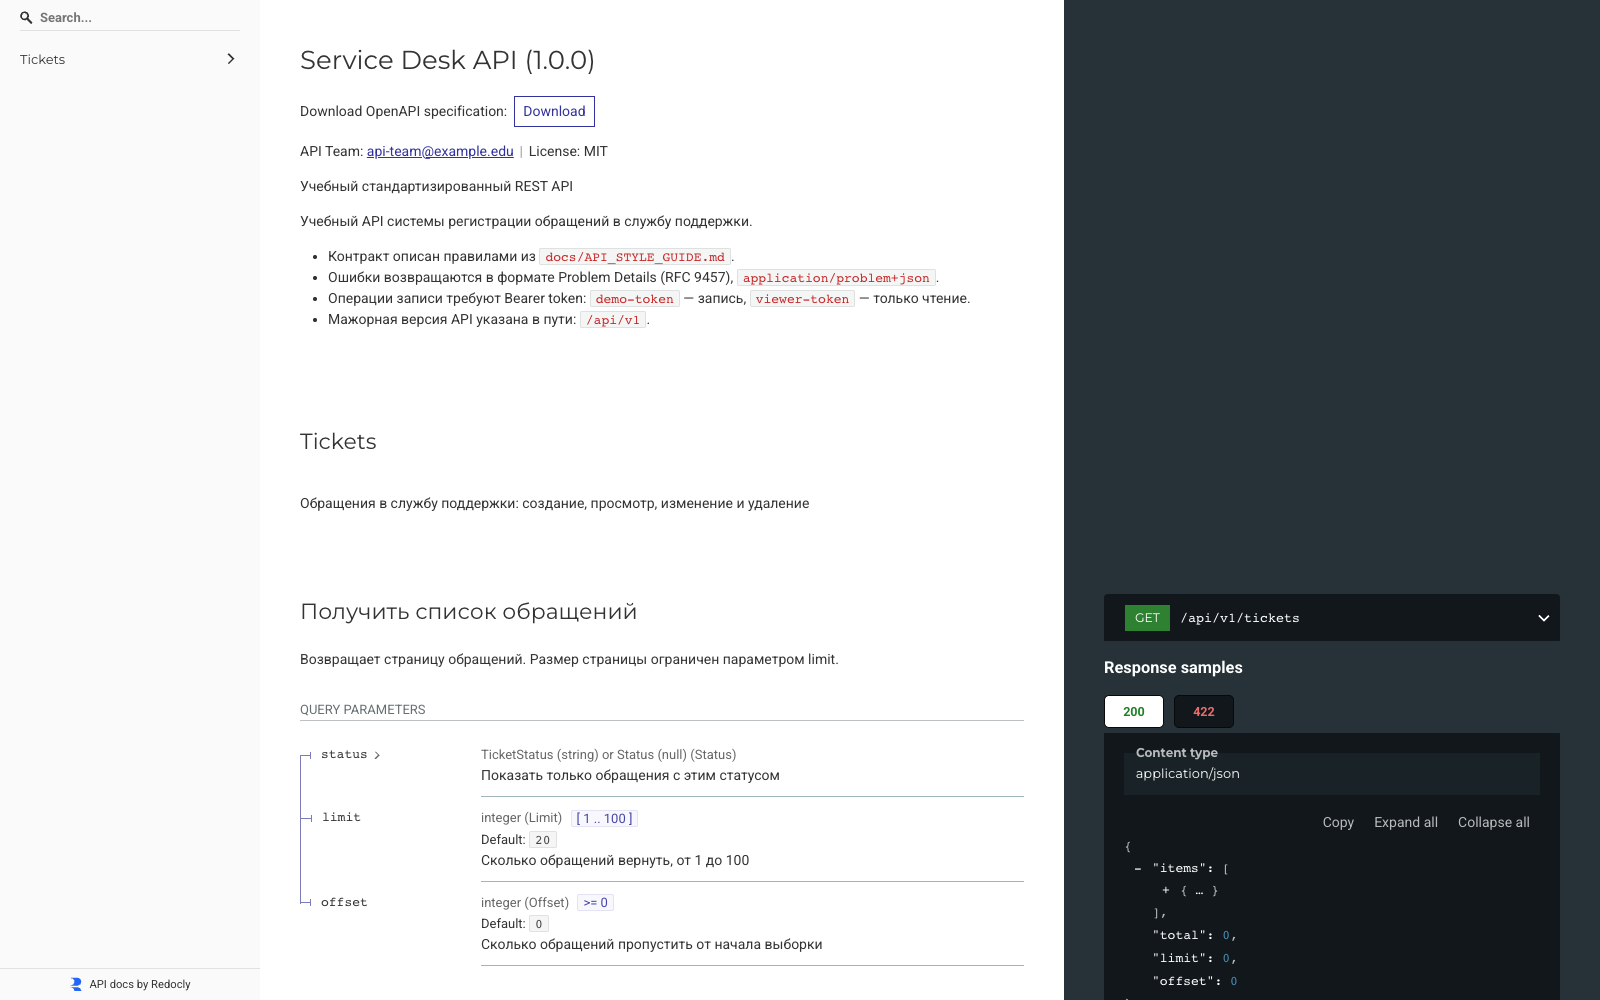Click the /api/v1 code text in description
1600x1000 pixels.
pyautogui.click(x=613, y=320)
